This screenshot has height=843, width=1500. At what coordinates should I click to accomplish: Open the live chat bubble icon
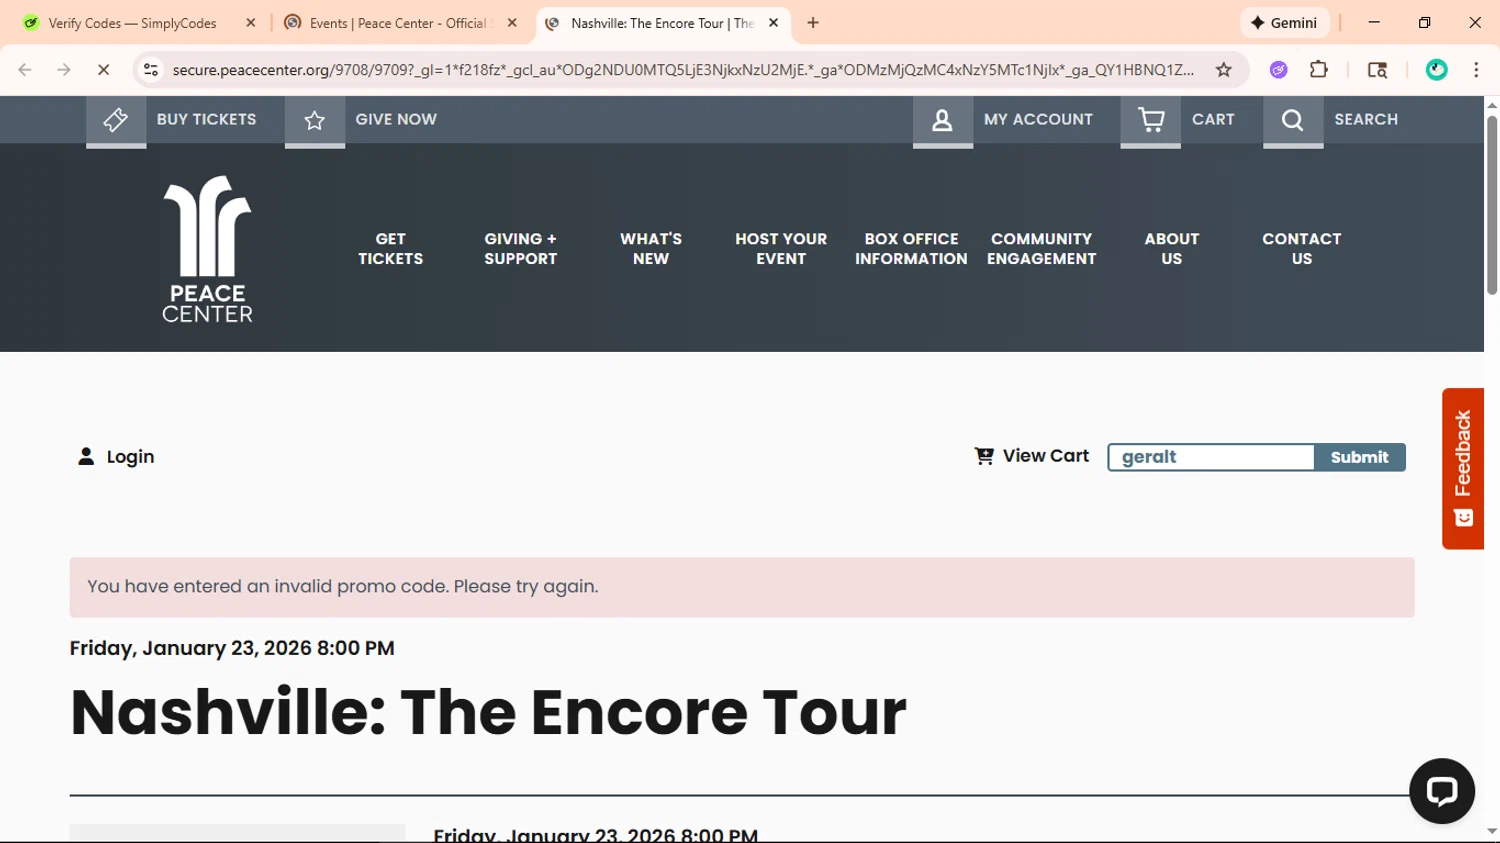[x=1441, y=791]
